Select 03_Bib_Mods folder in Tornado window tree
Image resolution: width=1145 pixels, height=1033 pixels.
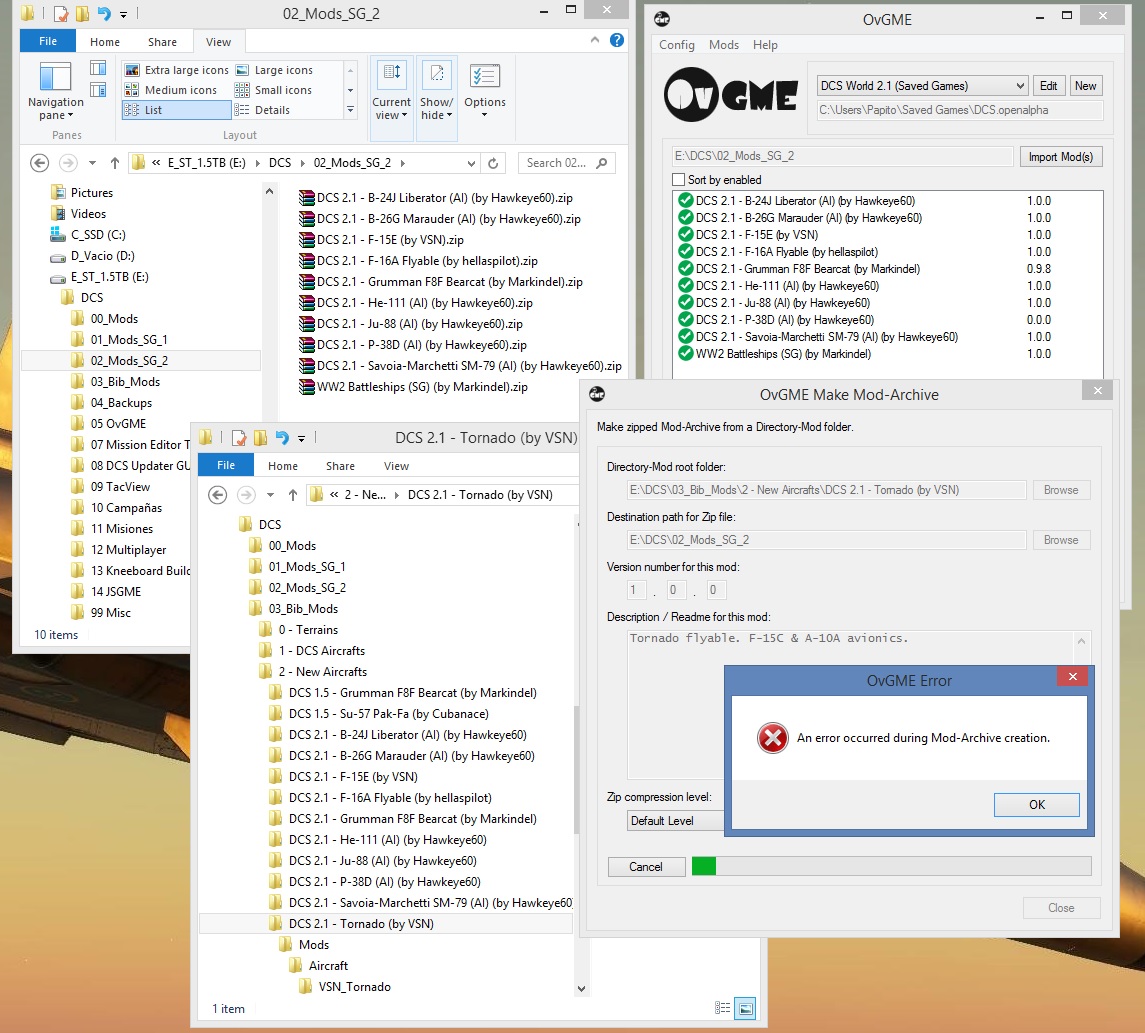click(302, 609)
